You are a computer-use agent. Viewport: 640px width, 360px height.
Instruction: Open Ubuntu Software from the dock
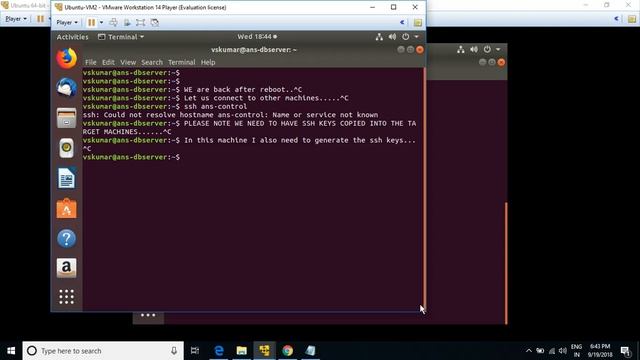pyautogui.click(x=67, y=208)
